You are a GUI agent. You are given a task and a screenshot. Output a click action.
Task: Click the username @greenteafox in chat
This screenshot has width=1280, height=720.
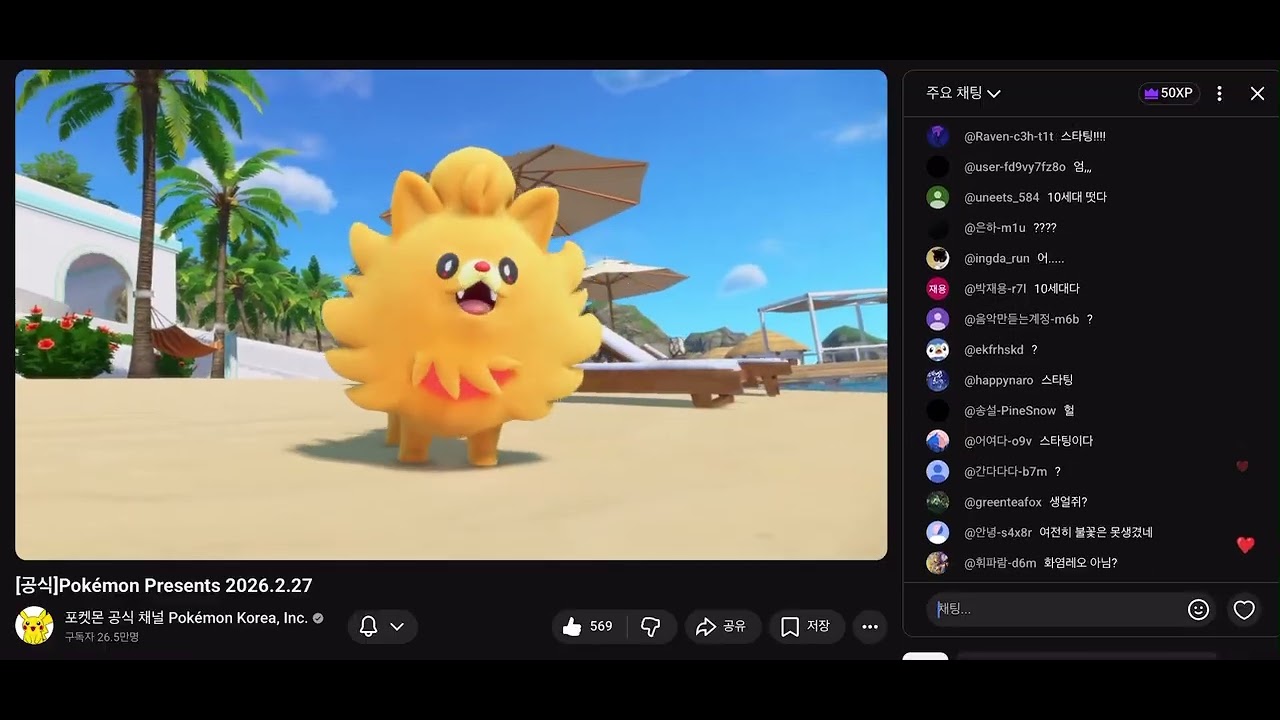(x=1002, y=502)
